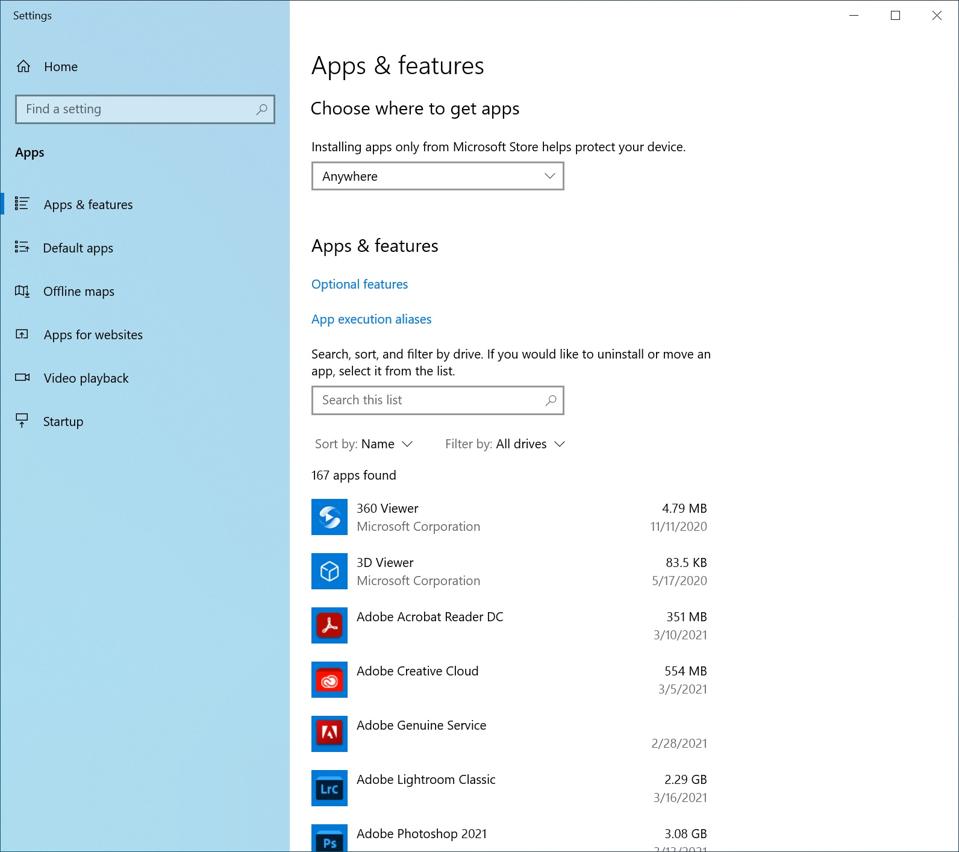Select the Adobe Acrobat Reader DC icon

(x=329, y=625)
